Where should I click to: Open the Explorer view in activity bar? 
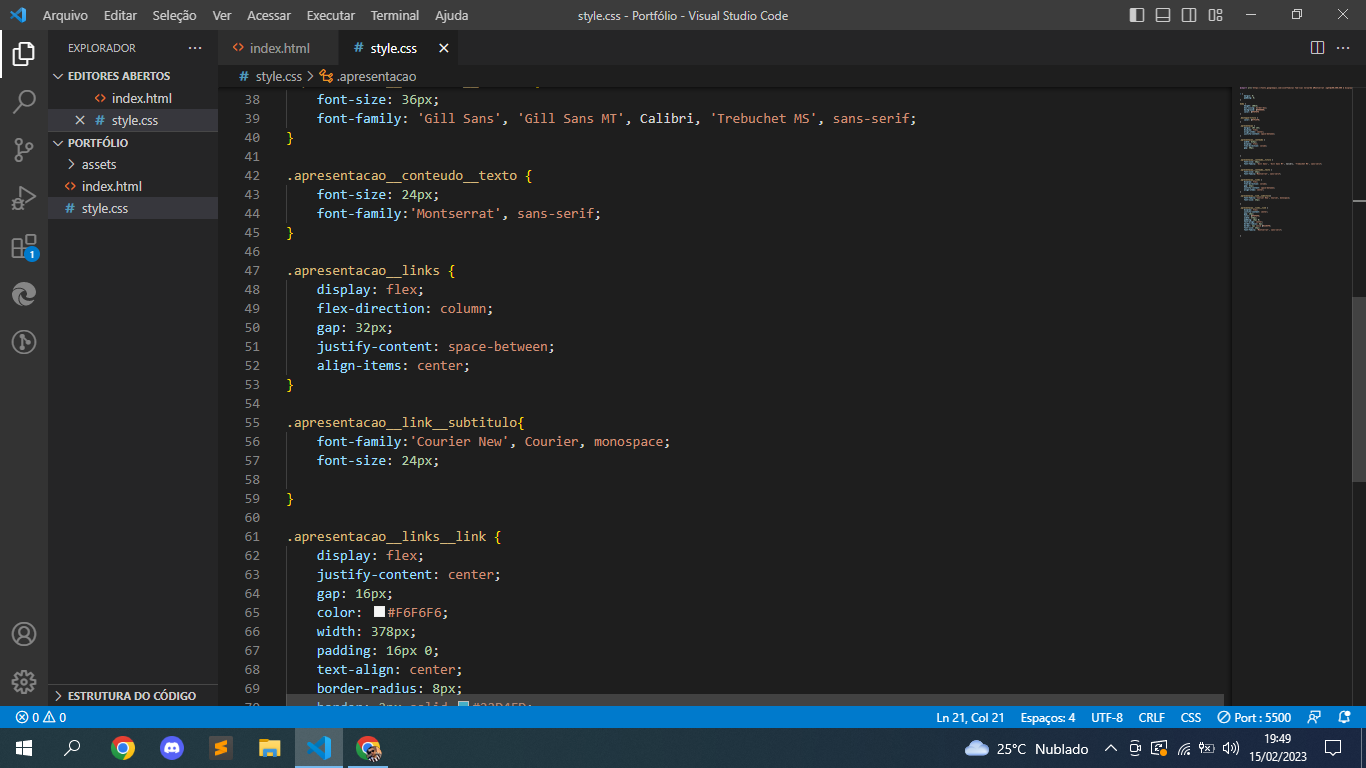(24, 53)
